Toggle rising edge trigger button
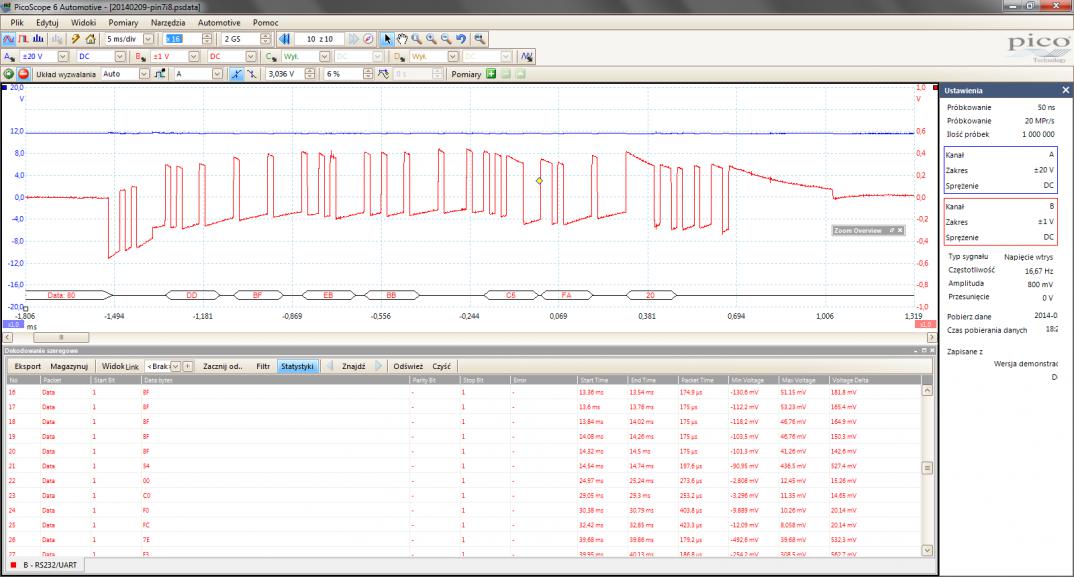Screen dimensions: 1074x577 [x=235, y=73]
